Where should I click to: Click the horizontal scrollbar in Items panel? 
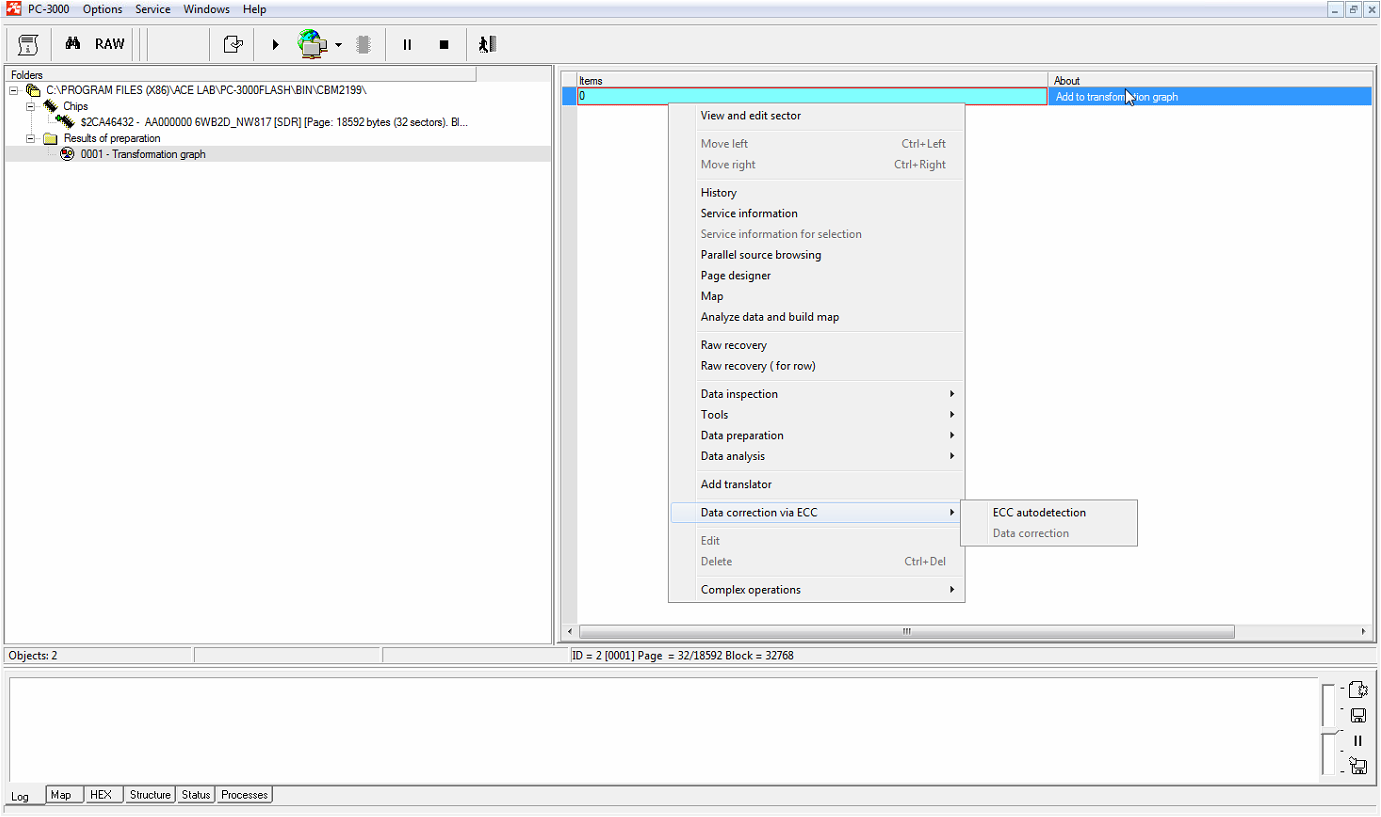click(906, 631)
